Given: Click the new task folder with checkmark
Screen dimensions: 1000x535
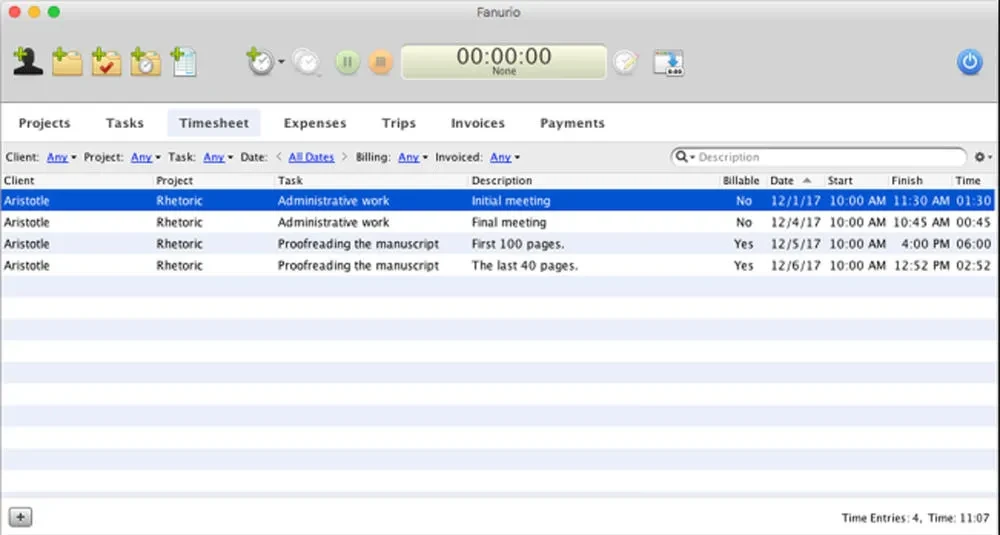Looking at the screenshot, I should (x=106, y=62).
